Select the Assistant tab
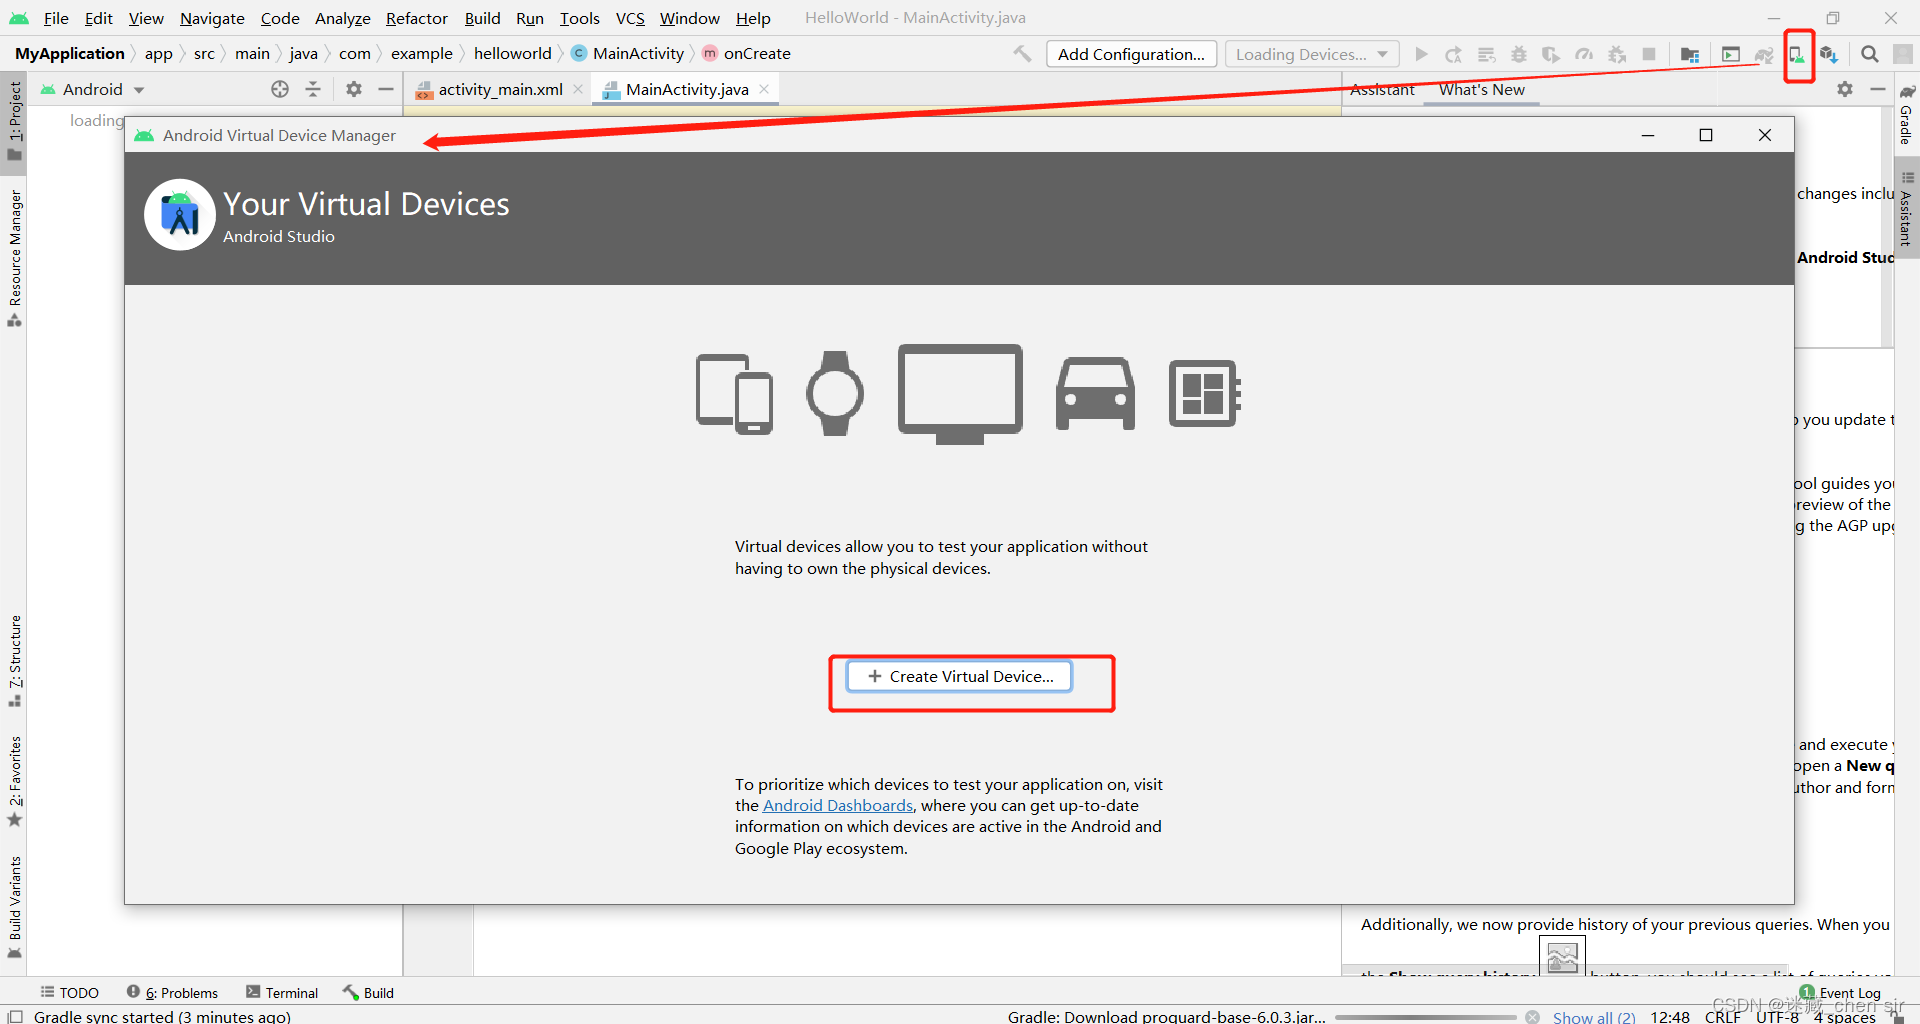 click(x=1382, y=89)
